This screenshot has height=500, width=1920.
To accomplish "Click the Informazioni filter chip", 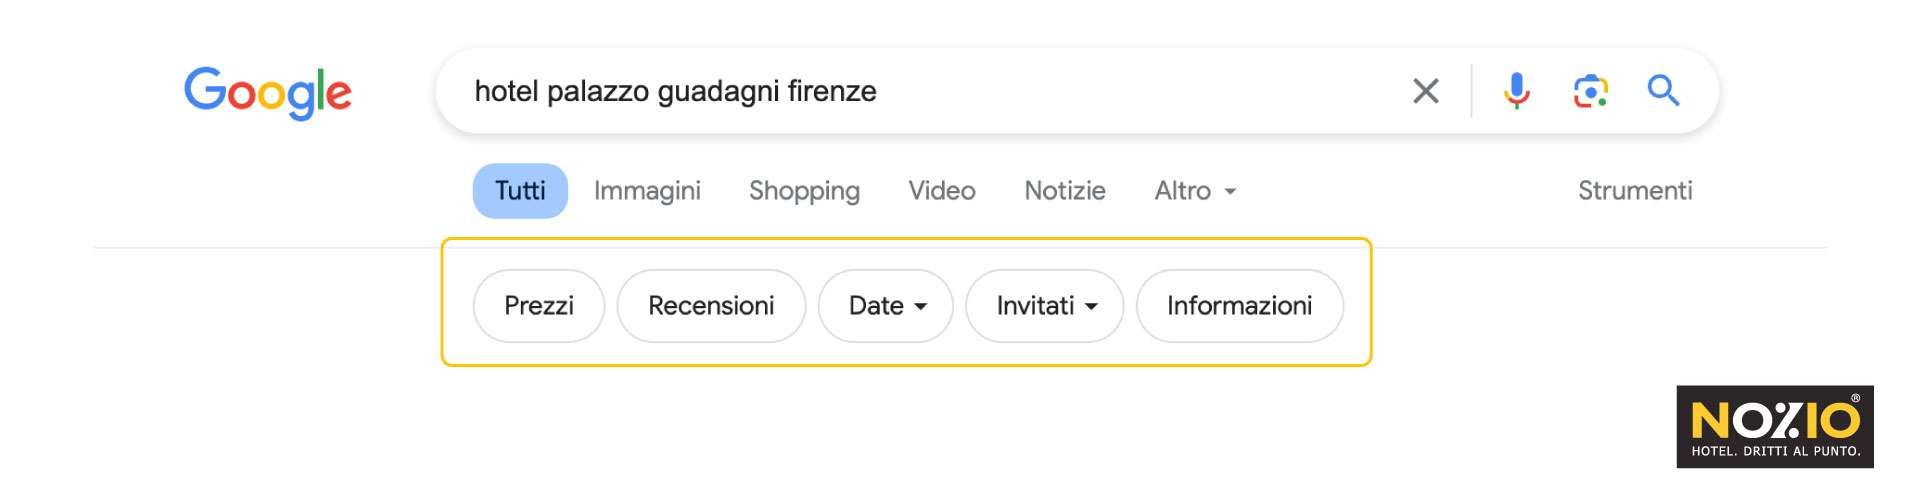I will (1239, 305).
